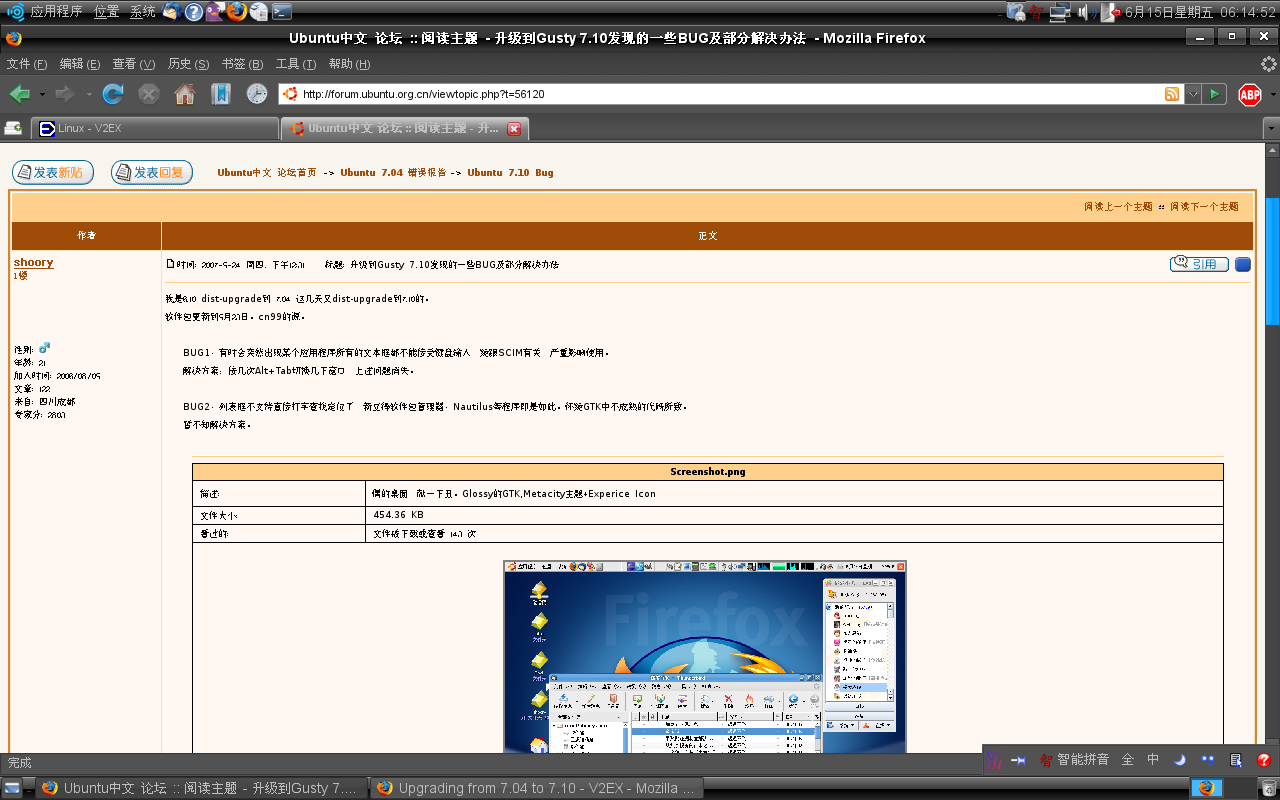
Task: Open the 帮助 (H) menu
Action: coord(349,64)
